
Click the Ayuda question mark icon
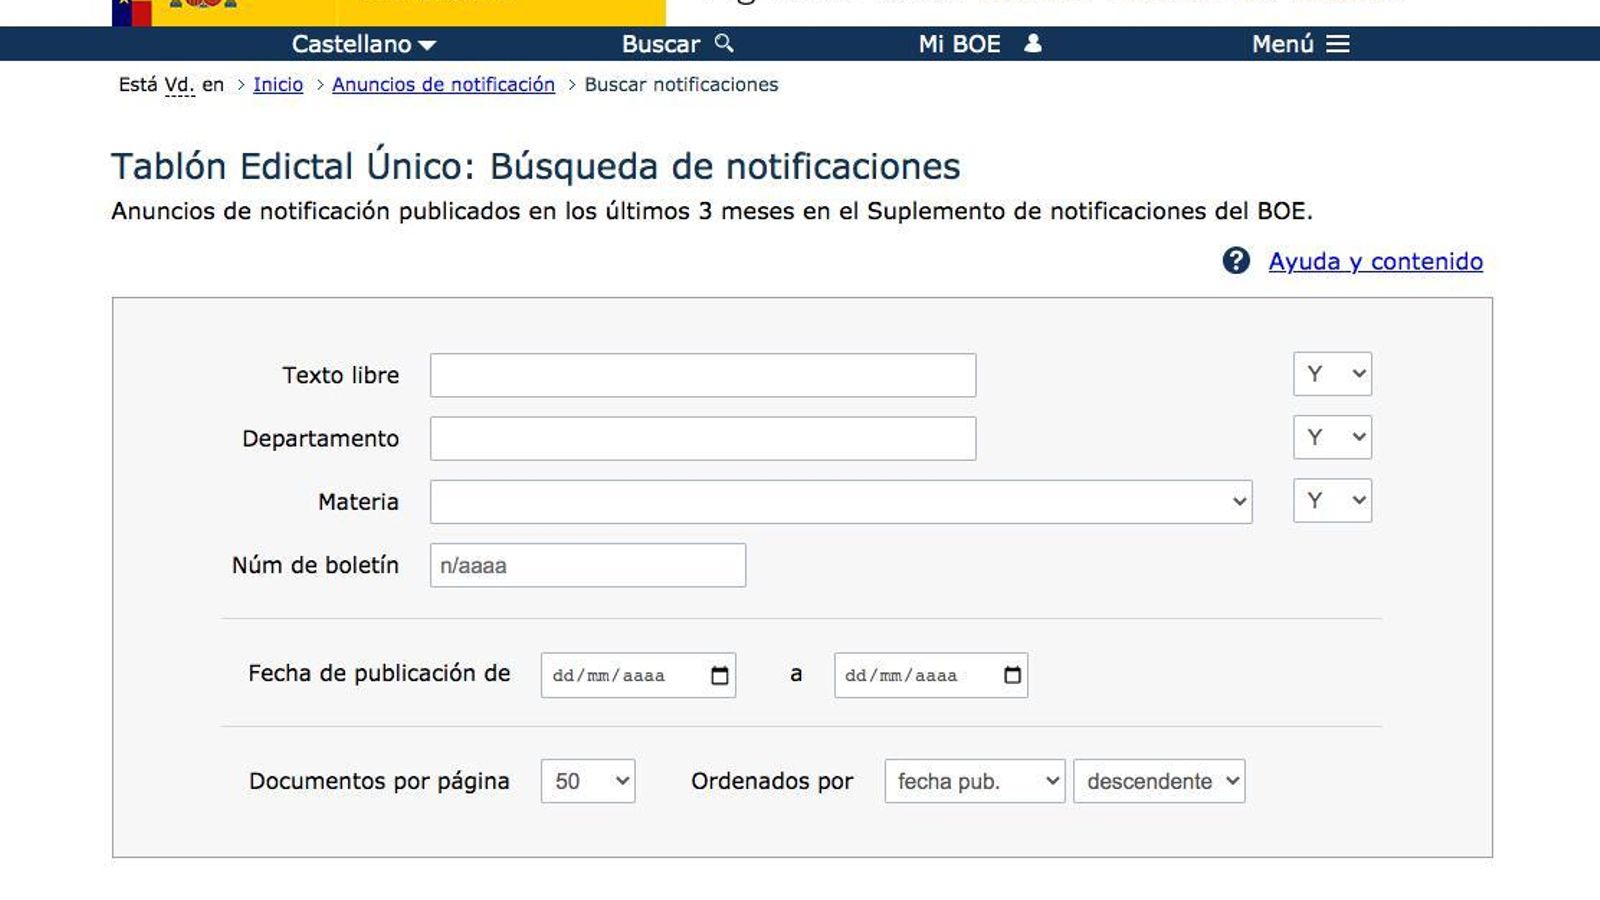pos(1235,260)
